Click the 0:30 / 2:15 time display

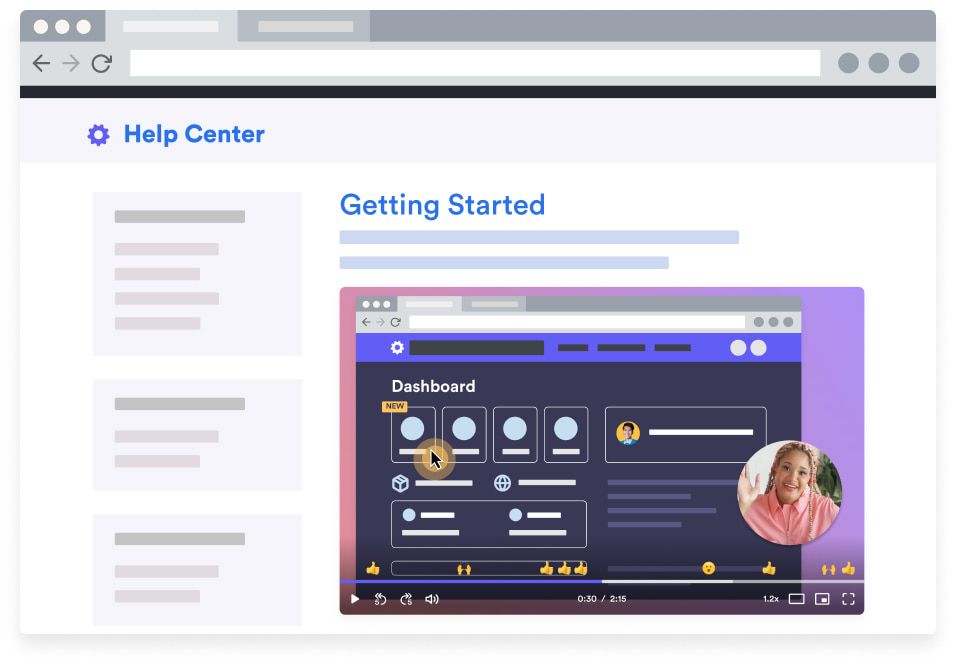[x=602, y=599]
